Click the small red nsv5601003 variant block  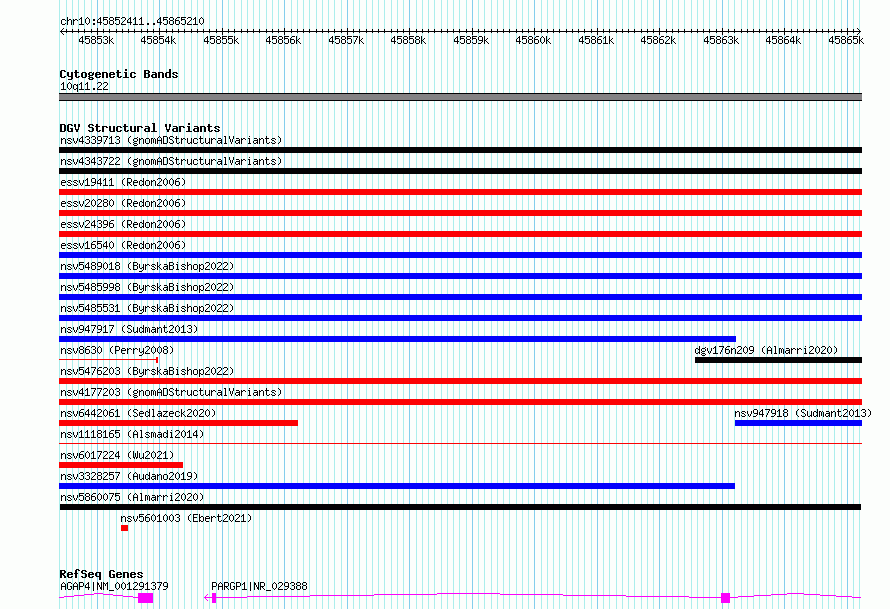coord(124,528)
